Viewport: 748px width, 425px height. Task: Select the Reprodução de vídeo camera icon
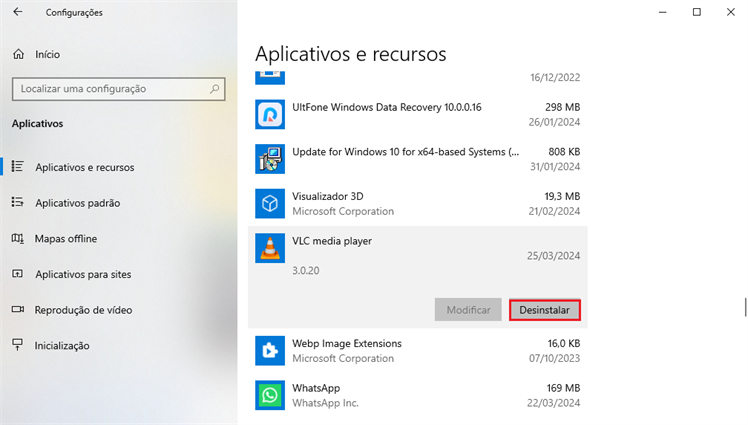click(18, 310)
